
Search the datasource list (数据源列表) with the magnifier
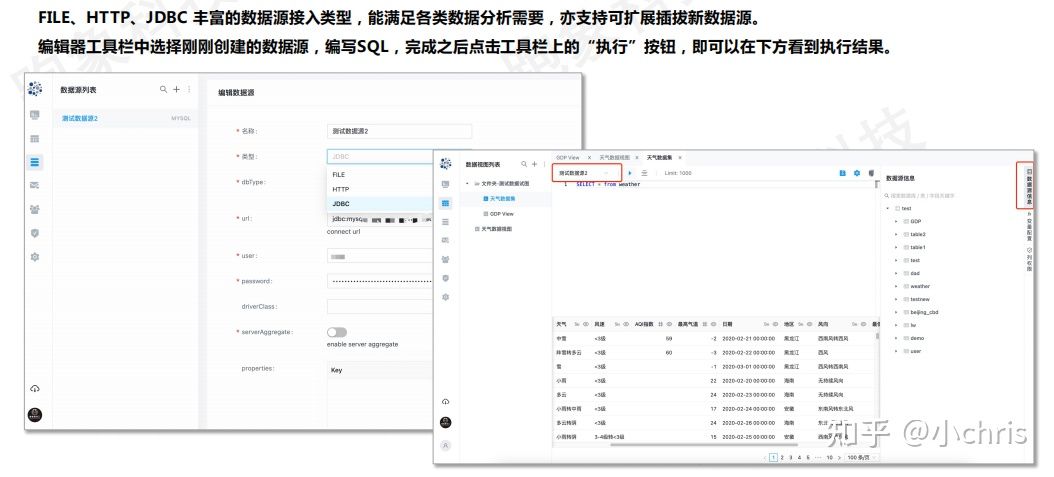tap(163, 89)
